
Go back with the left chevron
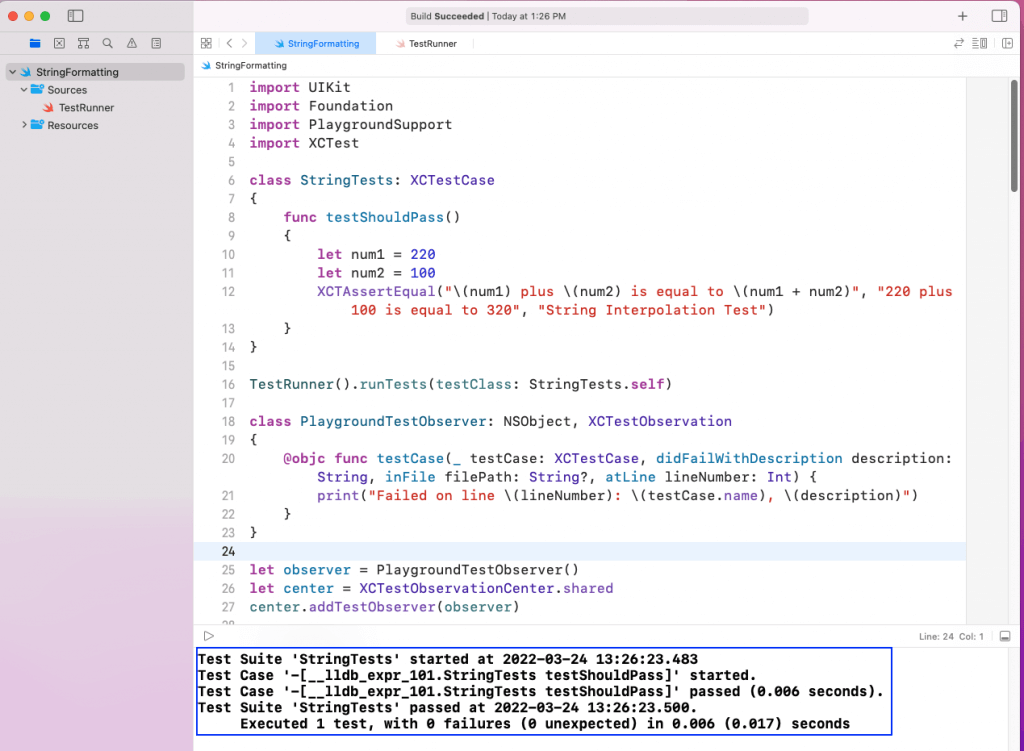229,43
